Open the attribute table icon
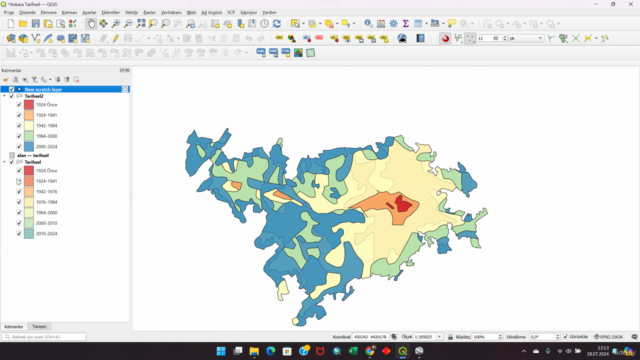 point(418,24)
